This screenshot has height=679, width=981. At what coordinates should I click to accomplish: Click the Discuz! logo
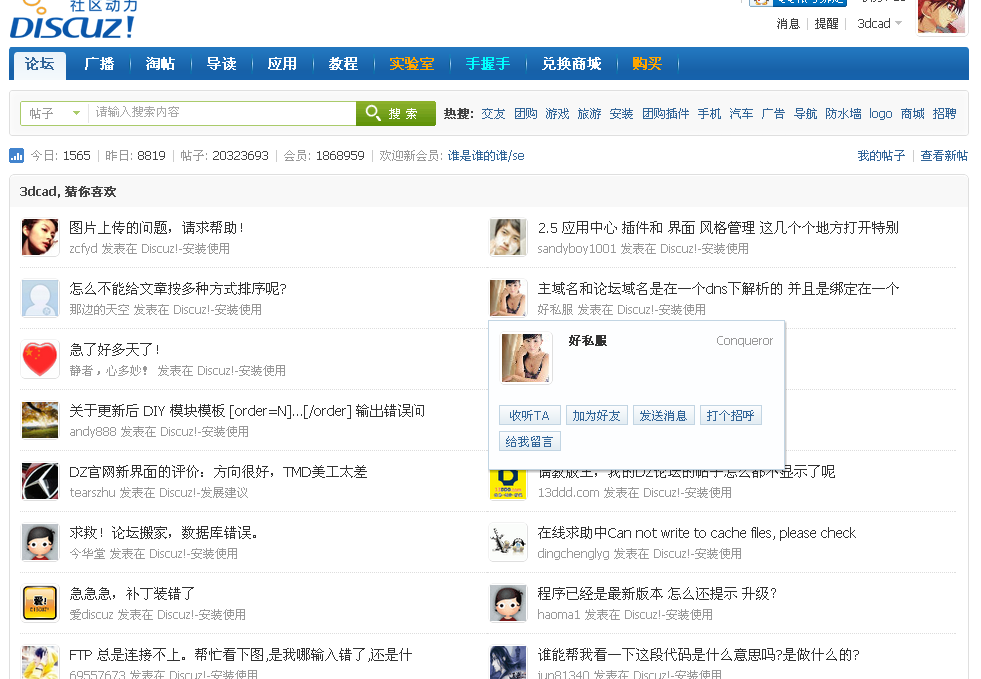click(73, 20)
